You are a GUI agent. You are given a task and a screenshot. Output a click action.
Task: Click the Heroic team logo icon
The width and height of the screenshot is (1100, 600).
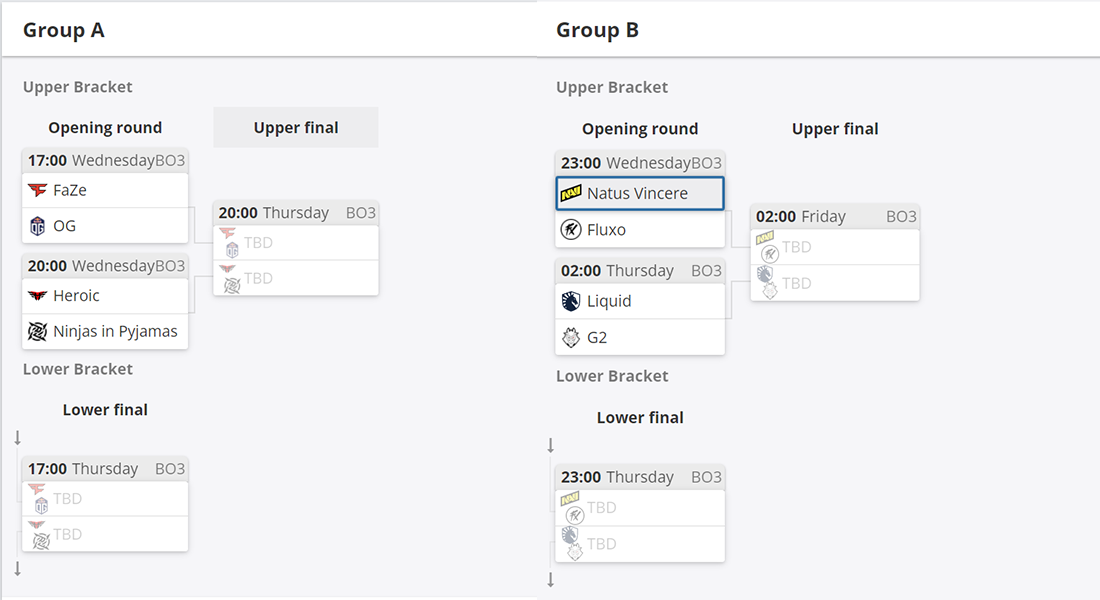[37, 295]
